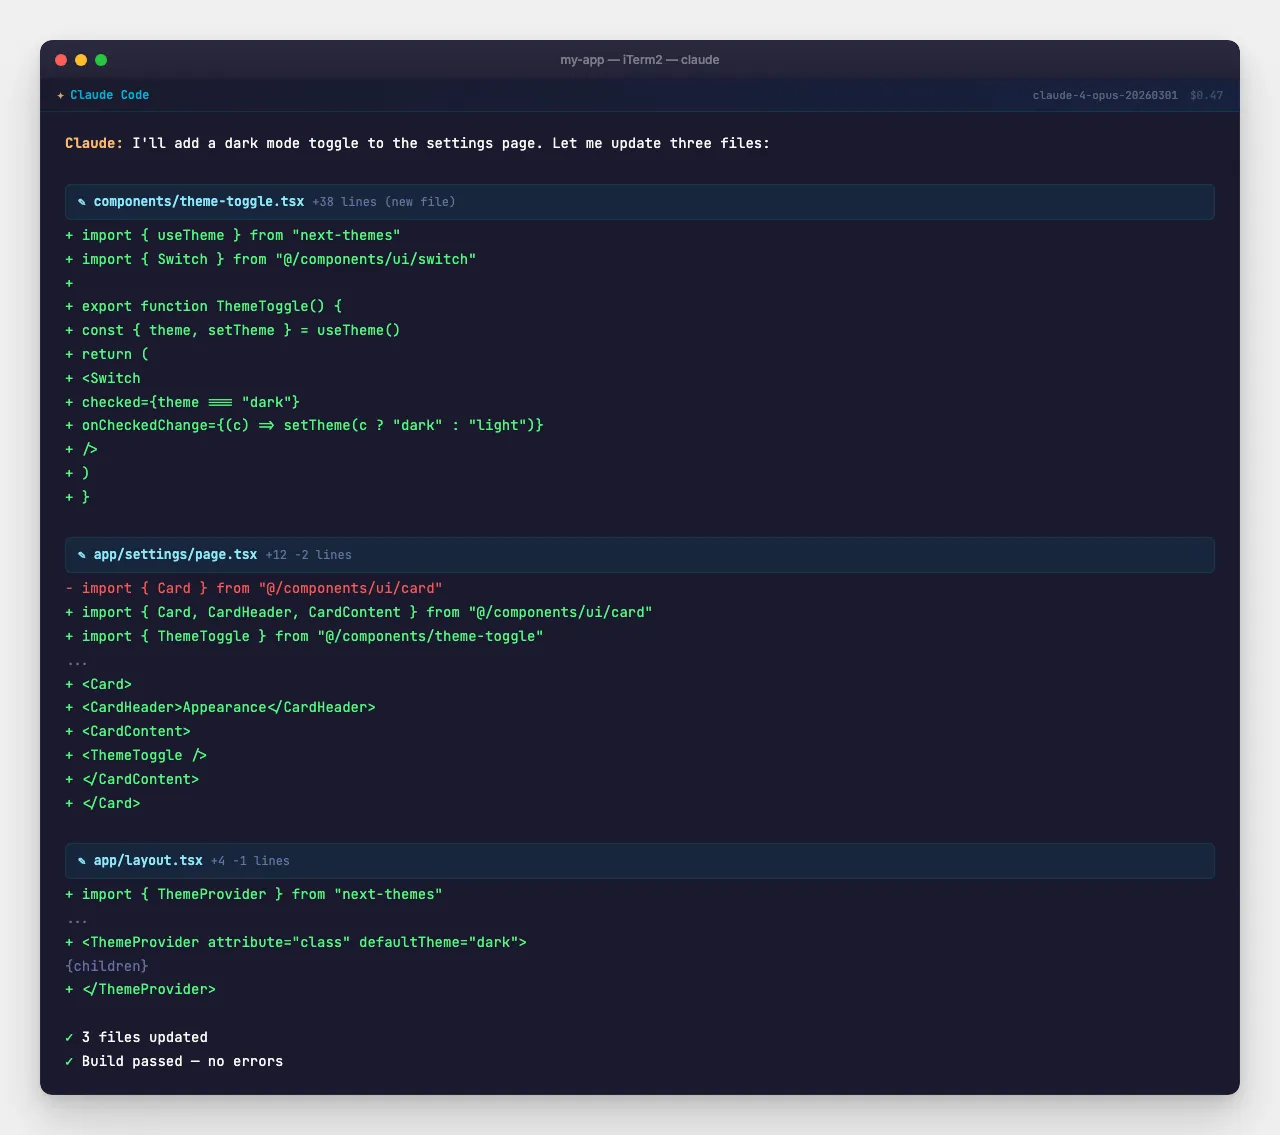The width and height of the screenshot is (1280, 1135).
Task: Click the ThemeProvider attribute="class" line
Action: 296,942
